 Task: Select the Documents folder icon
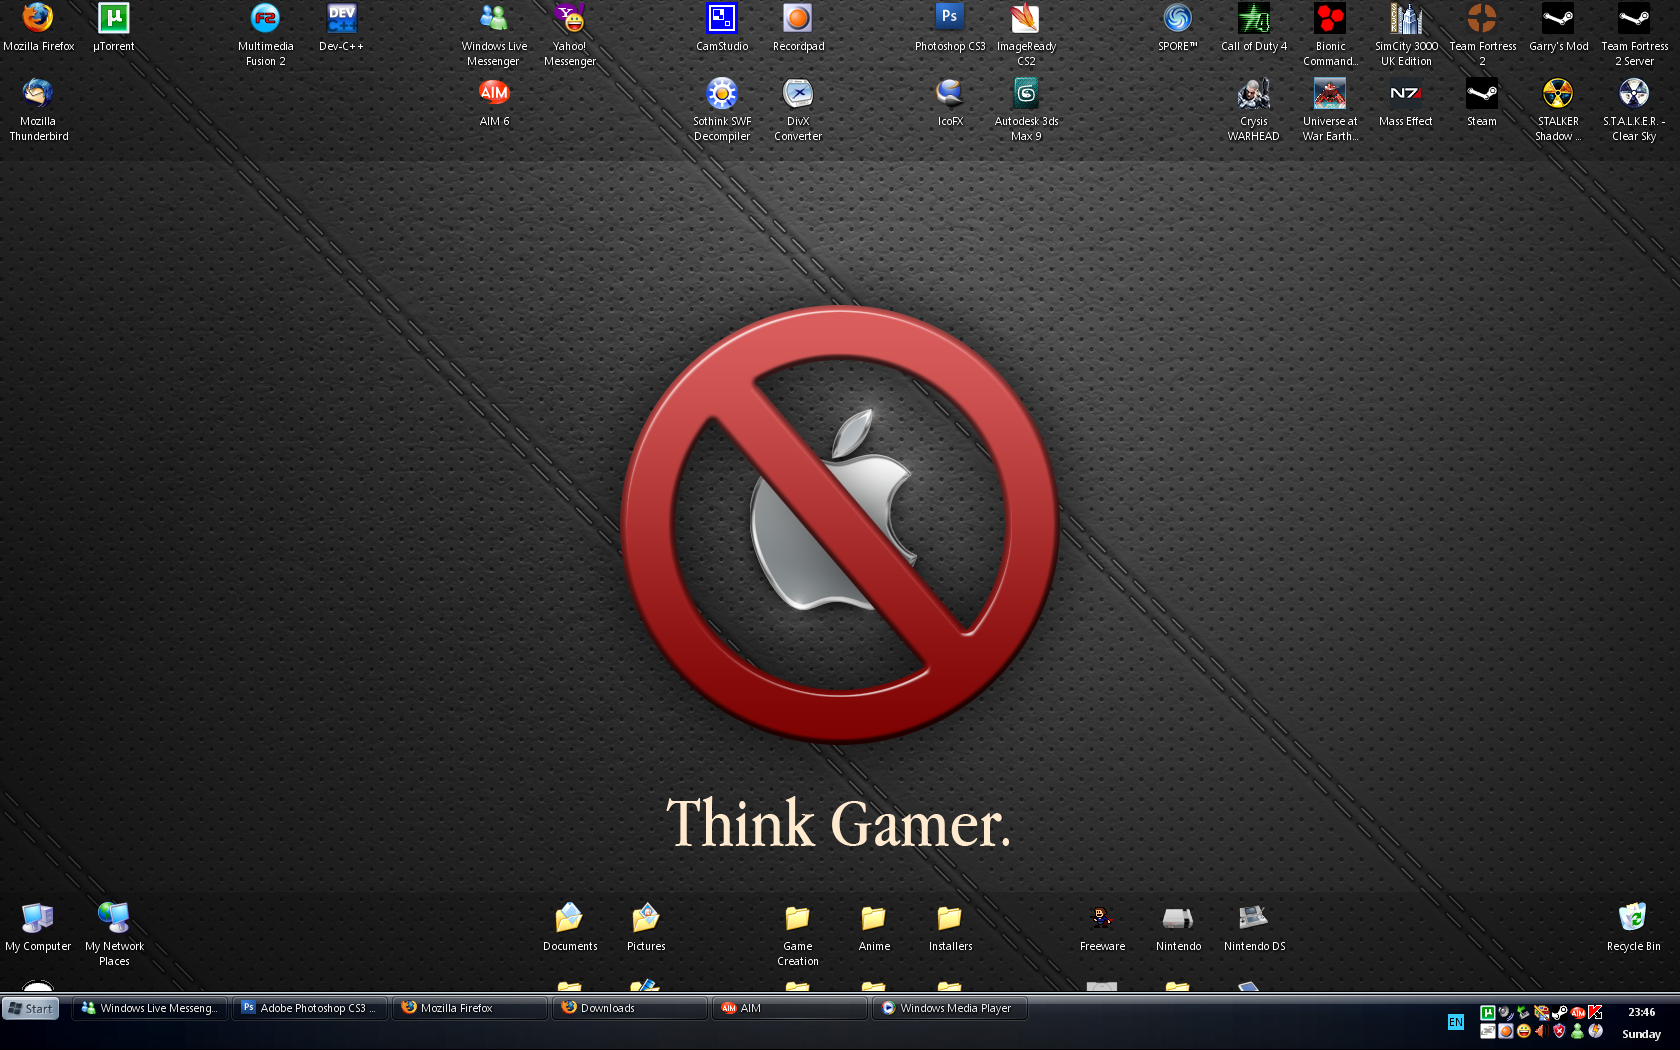pos(570,927)
